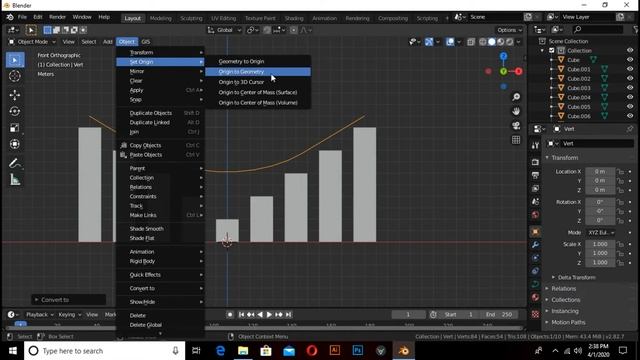Open File Explorer from taskbar
This screenshot has width=640, height=360.
(243, 351)
